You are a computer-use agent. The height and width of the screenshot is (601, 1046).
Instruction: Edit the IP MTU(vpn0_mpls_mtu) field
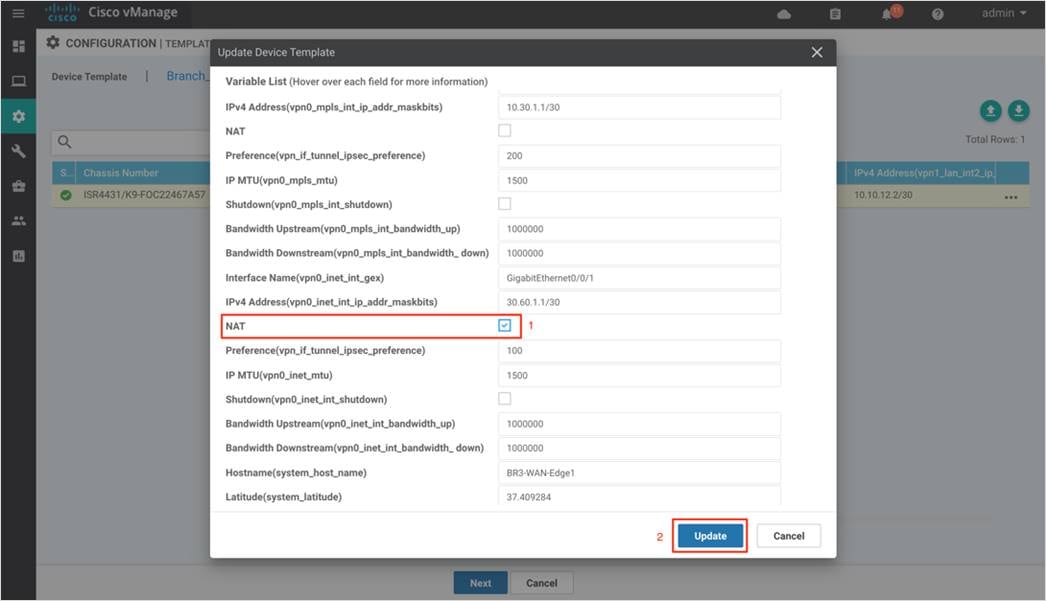pos(639,181)
